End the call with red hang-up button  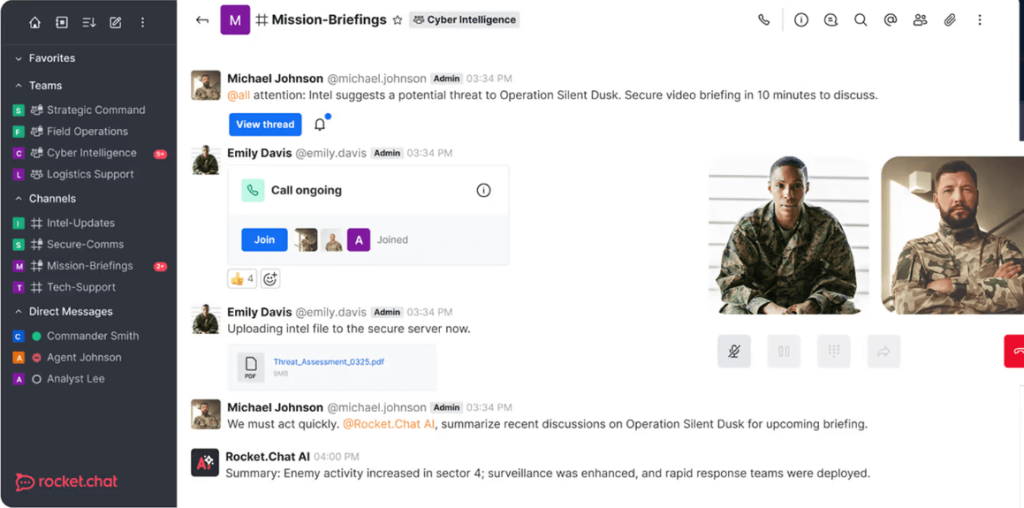coord(1014,351)
